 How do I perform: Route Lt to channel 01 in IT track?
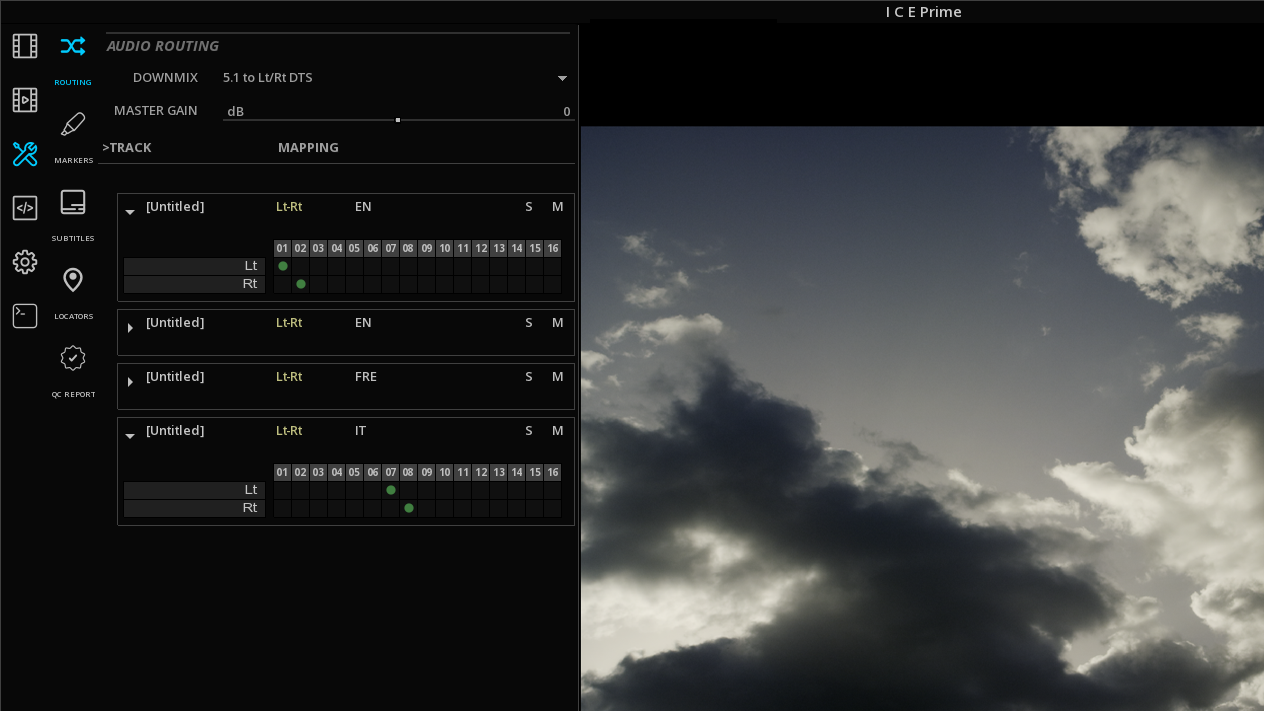tap(283, 490)
